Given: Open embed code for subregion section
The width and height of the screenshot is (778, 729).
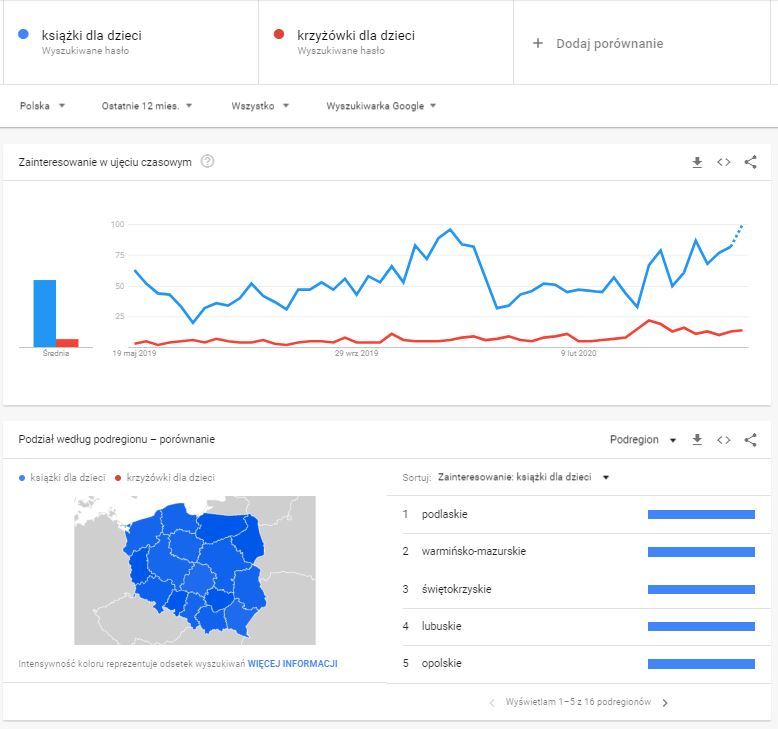Looking at the screenshot, I should 724,439.
